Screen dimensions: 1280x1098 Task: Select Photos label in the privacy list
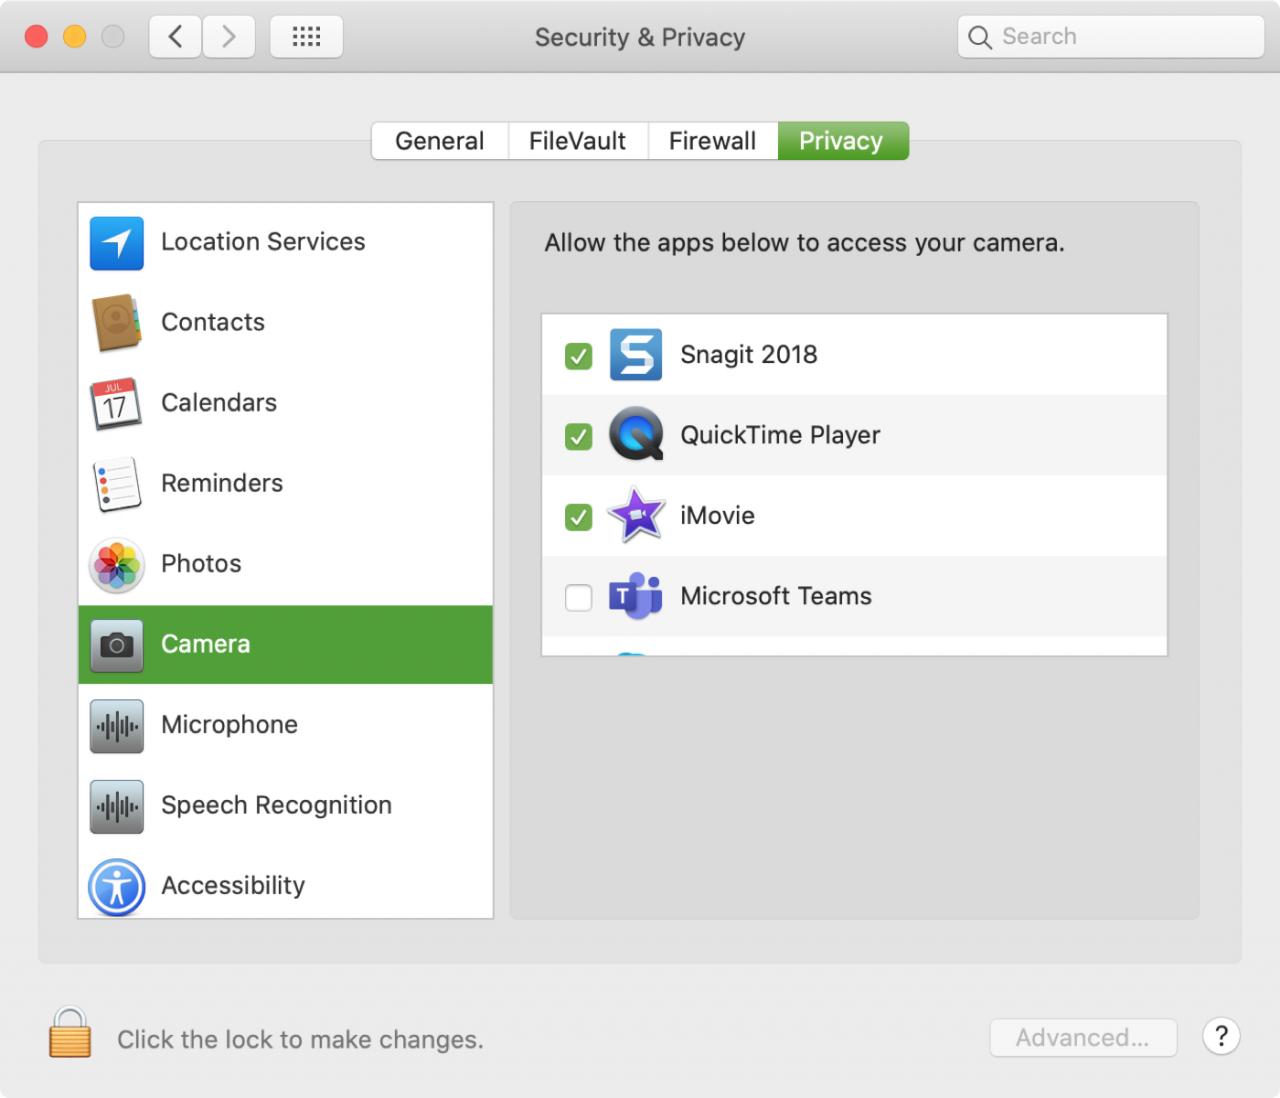point(201,564)
